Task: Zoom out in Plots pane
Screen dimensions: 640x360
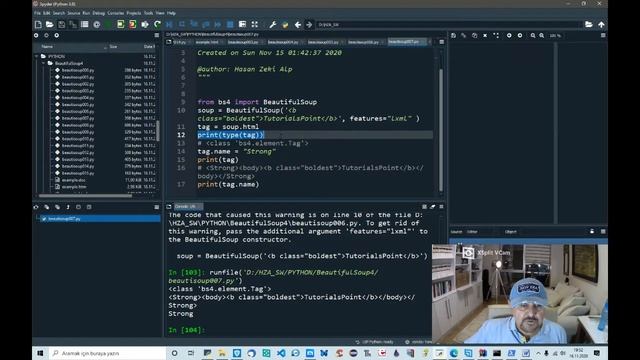Action: tap(533, 36)
